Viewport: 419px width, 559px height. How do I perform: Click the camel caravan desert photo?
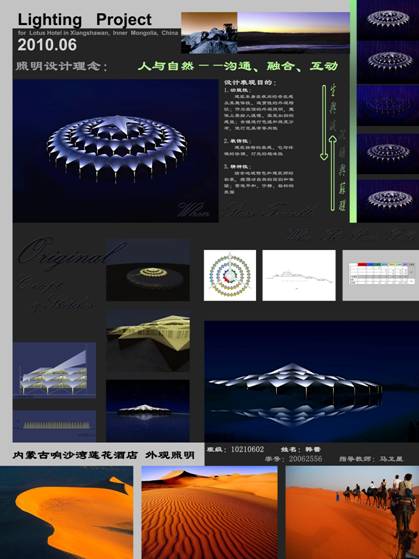click(x=352, y=512)
